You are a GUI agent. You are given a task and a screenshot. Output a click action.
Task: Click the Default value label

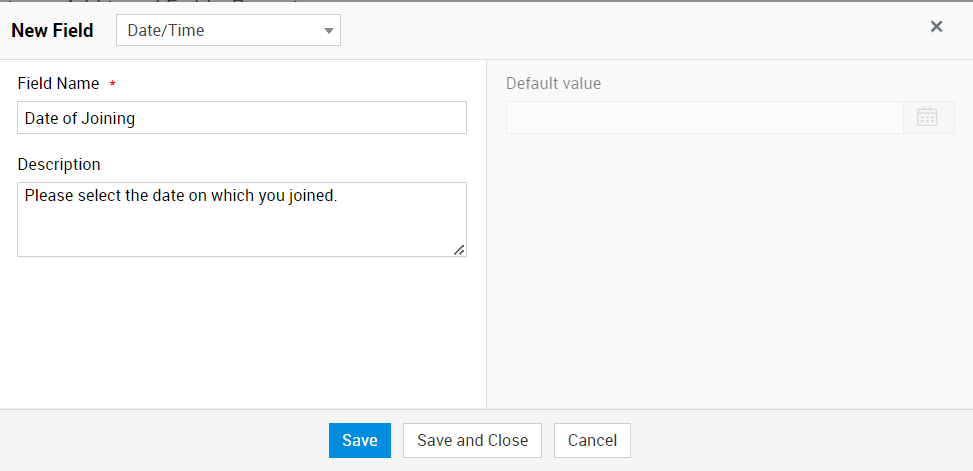pos(553,84)
